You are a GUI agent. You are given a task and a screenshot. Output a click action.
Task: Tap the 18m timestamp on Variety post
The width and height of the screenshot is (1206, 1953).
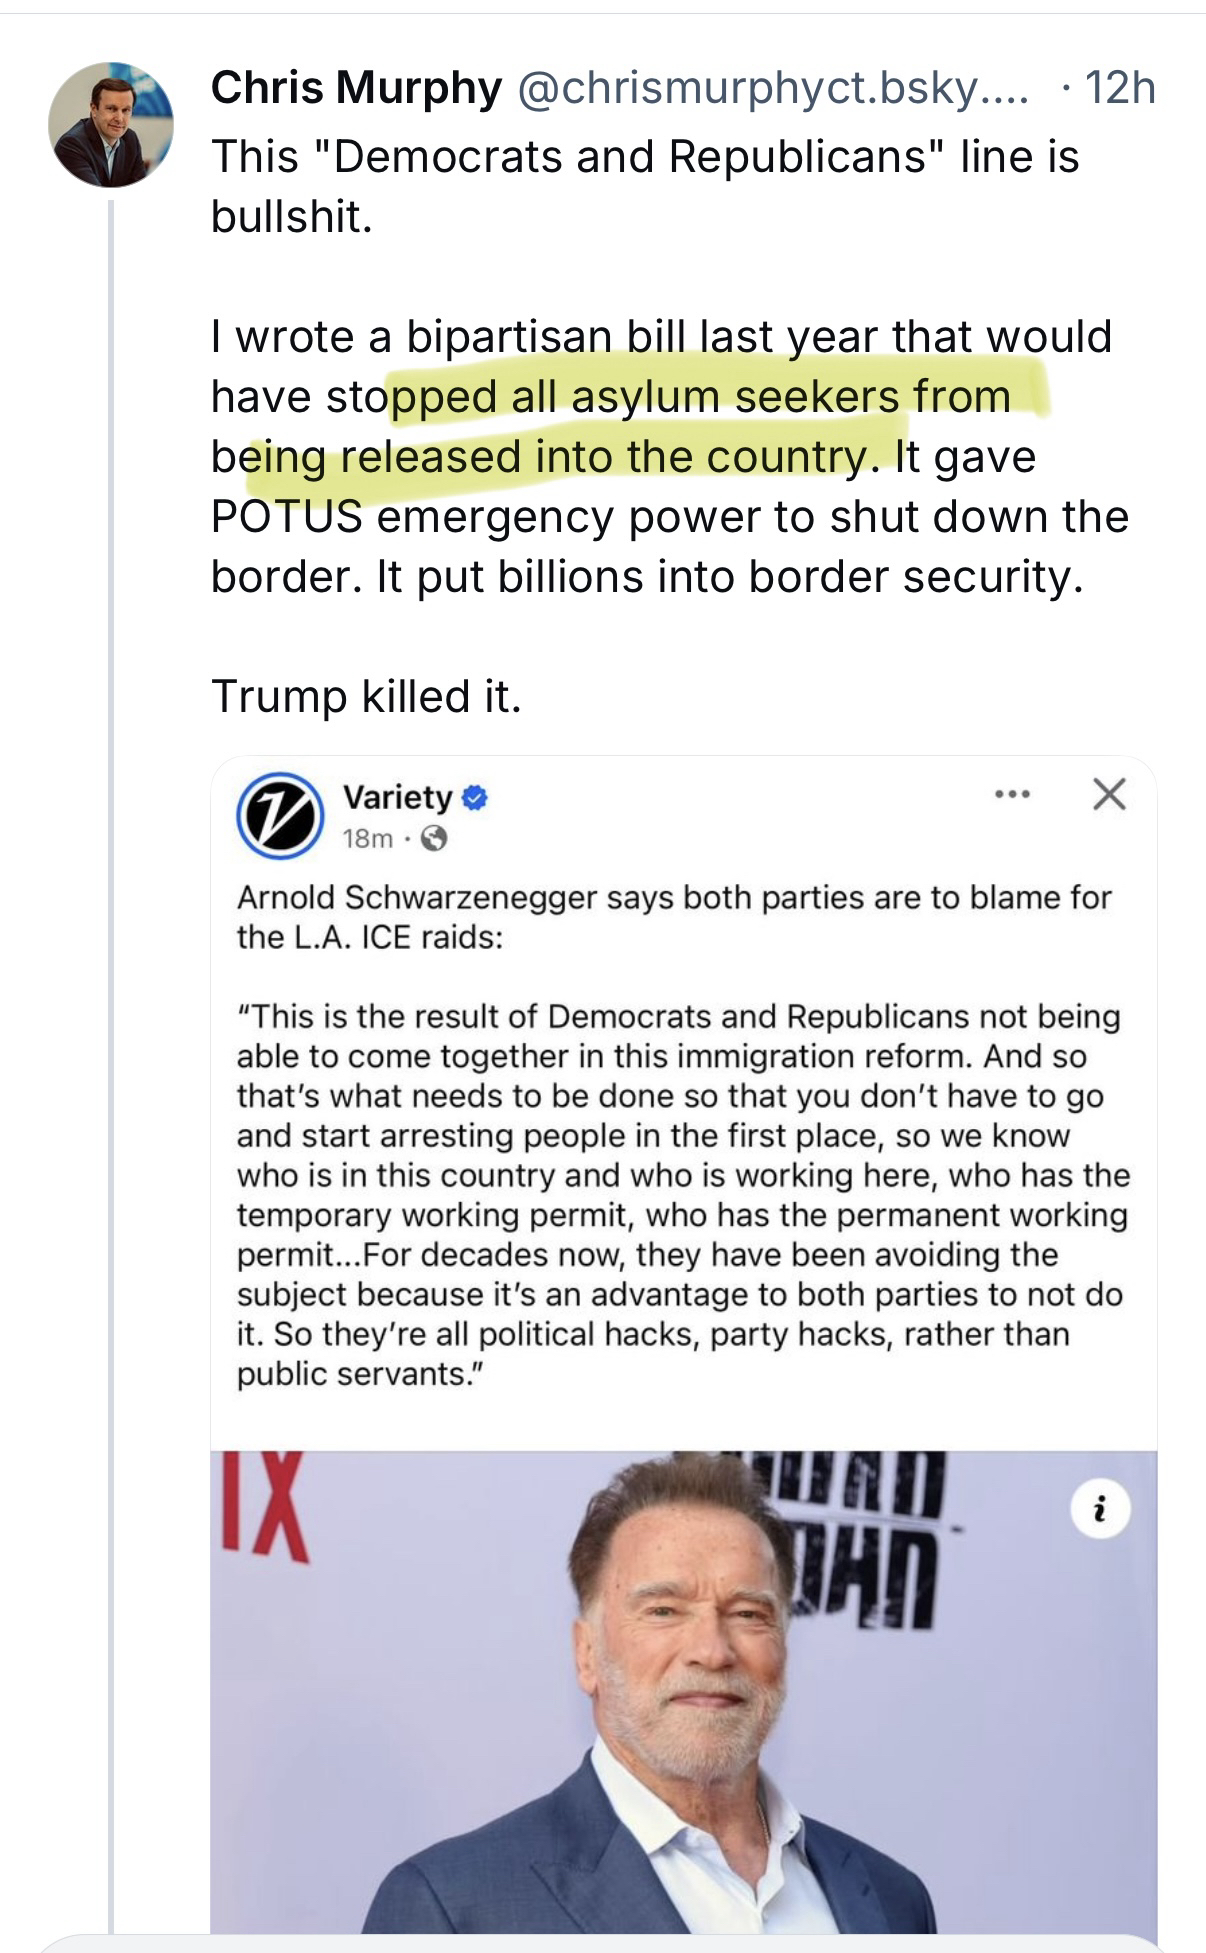[367, 839]
